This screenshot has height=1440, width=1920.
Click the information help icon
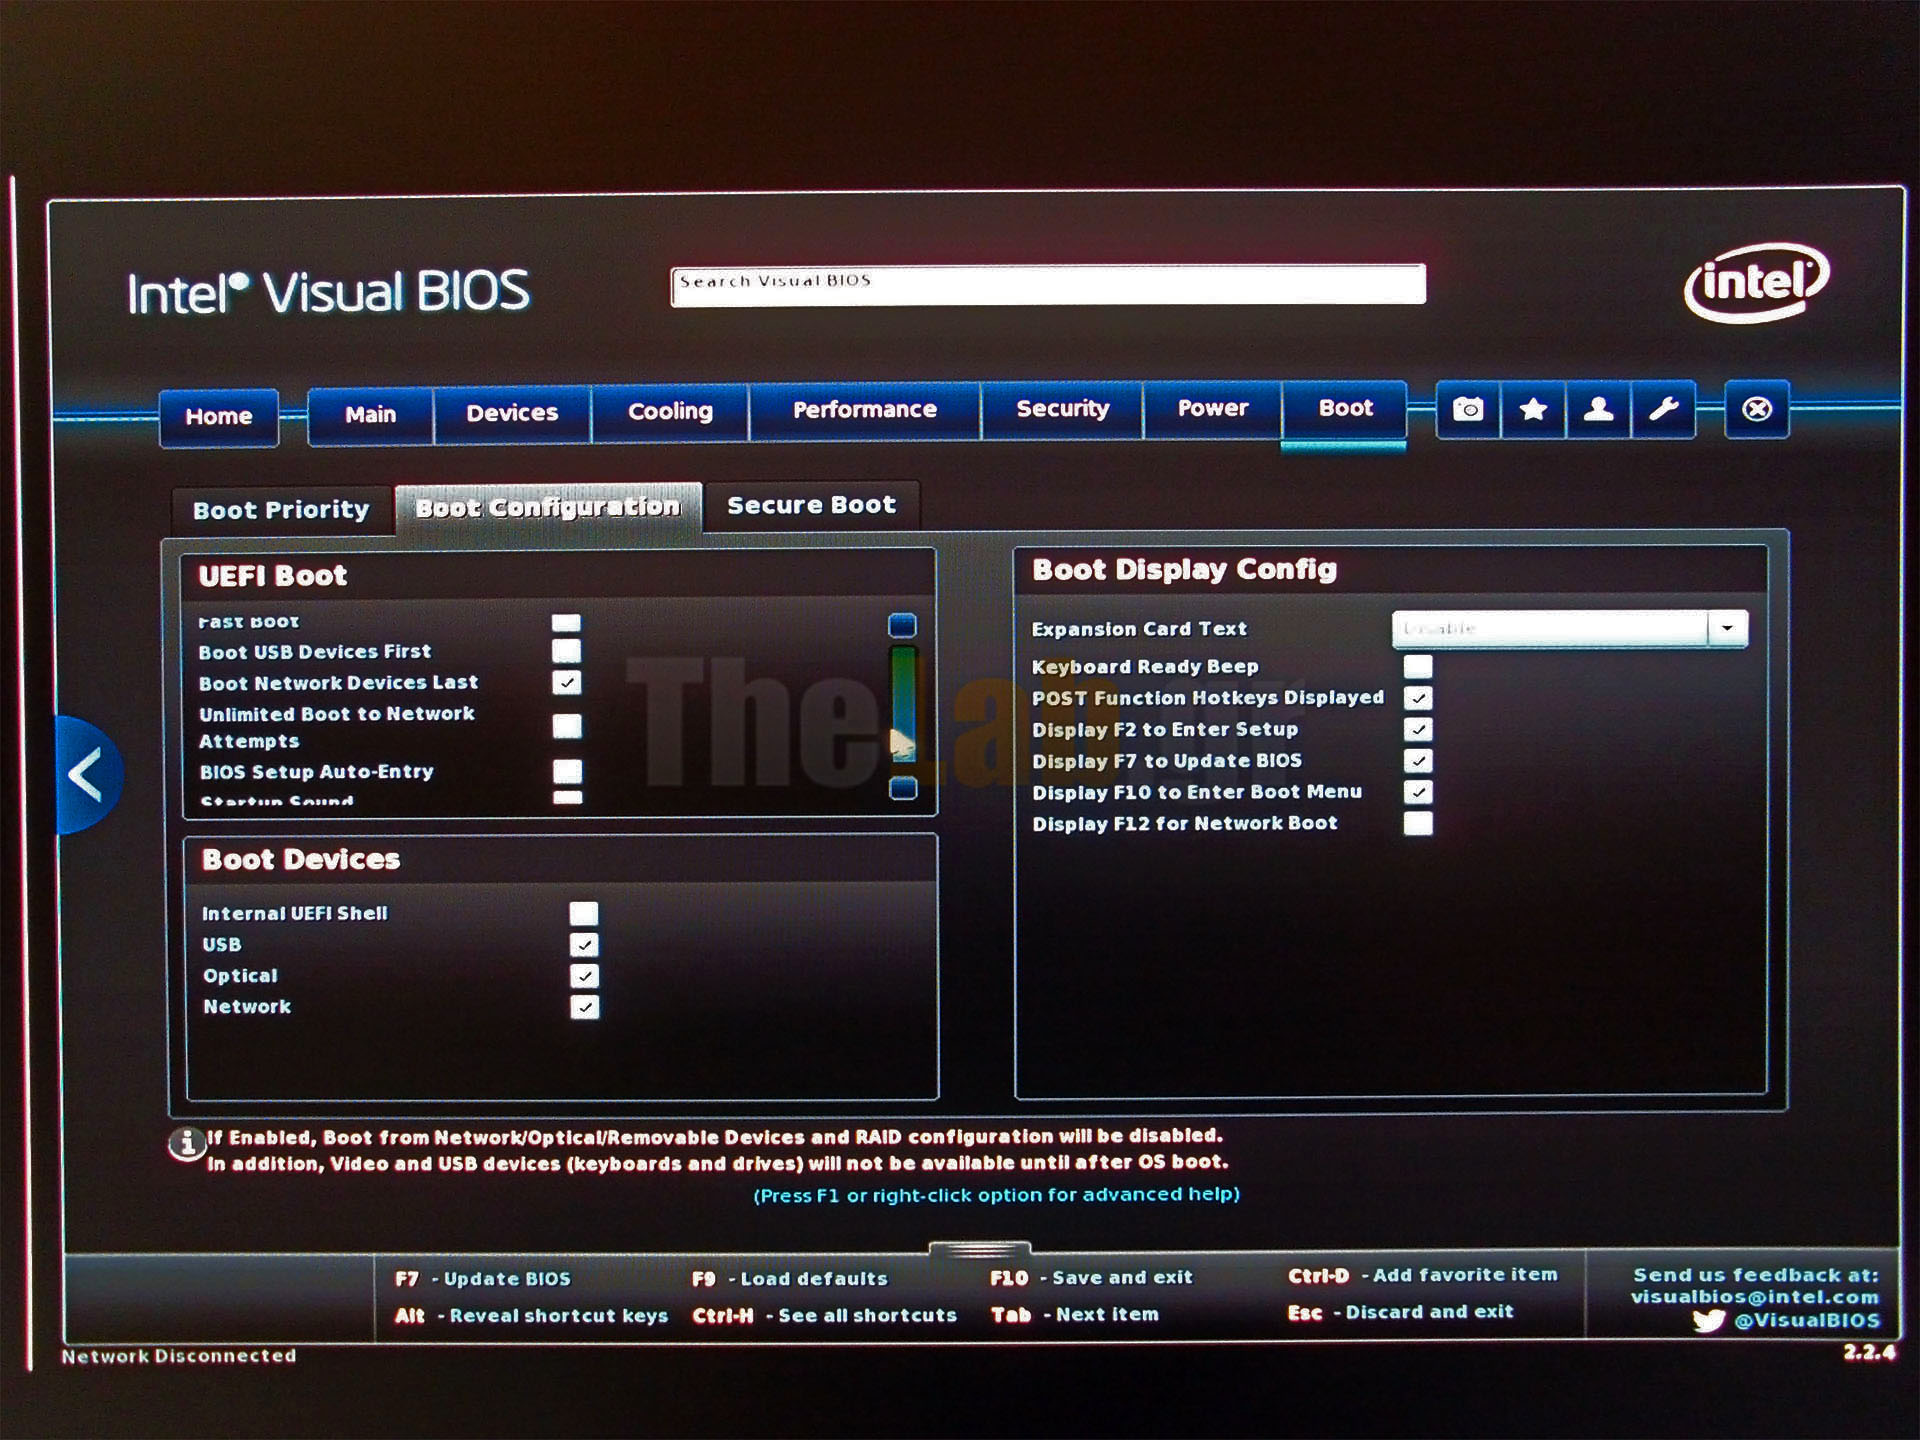[186, 1143]
